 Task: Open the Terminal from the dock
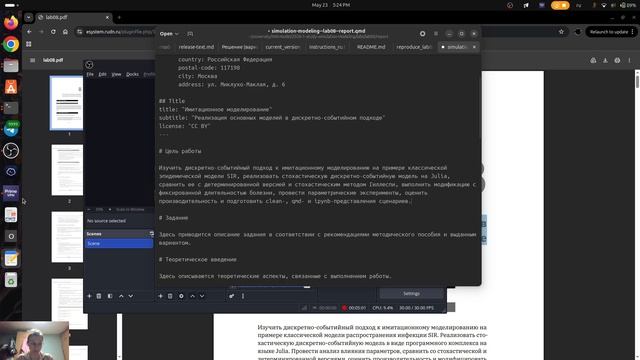point(11,108)
